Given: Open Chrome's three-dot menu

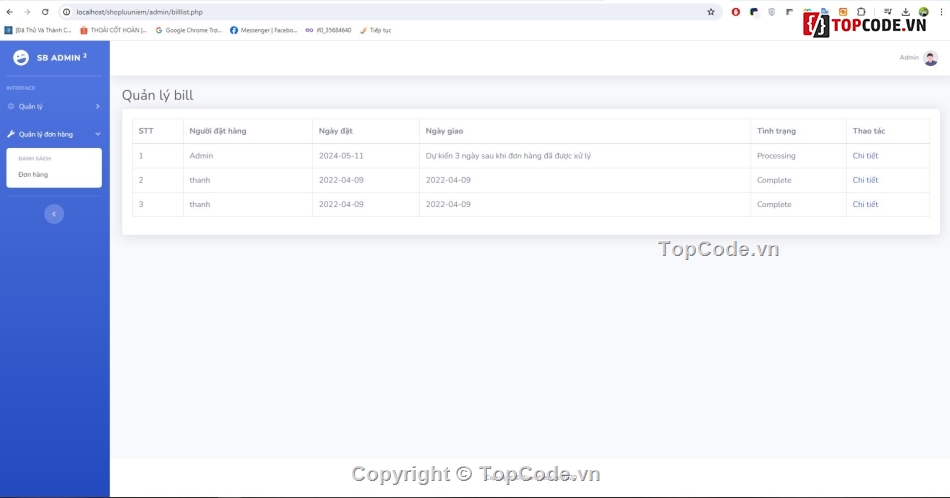Looking at the screenshot, I should [941, 12].
